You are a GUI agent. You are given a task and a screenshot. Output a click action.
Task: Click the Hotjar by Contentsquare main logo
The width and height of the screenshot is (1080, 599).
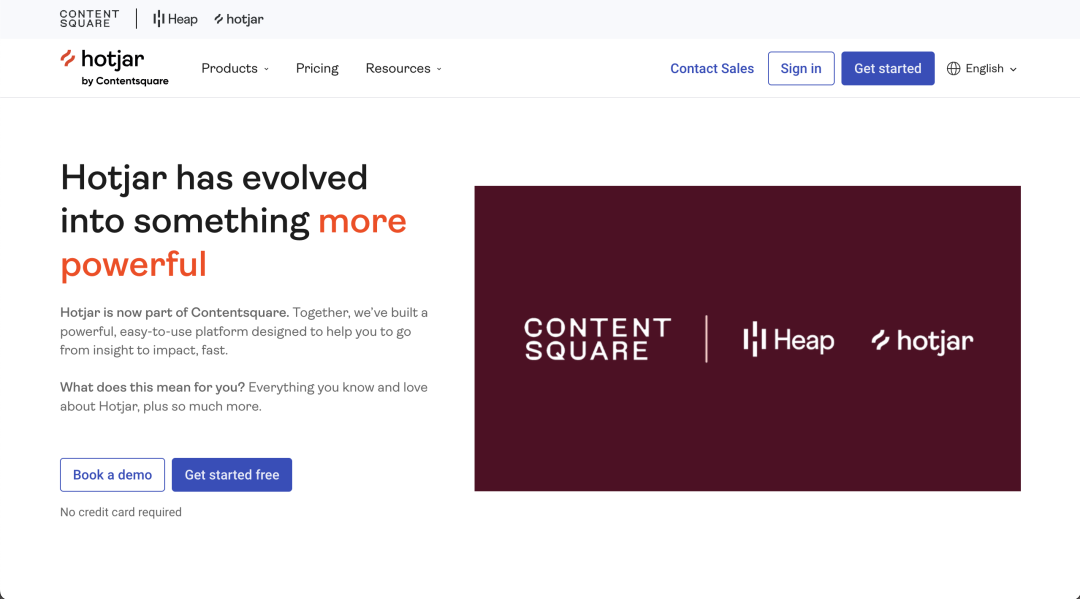[x=114, y=67]
